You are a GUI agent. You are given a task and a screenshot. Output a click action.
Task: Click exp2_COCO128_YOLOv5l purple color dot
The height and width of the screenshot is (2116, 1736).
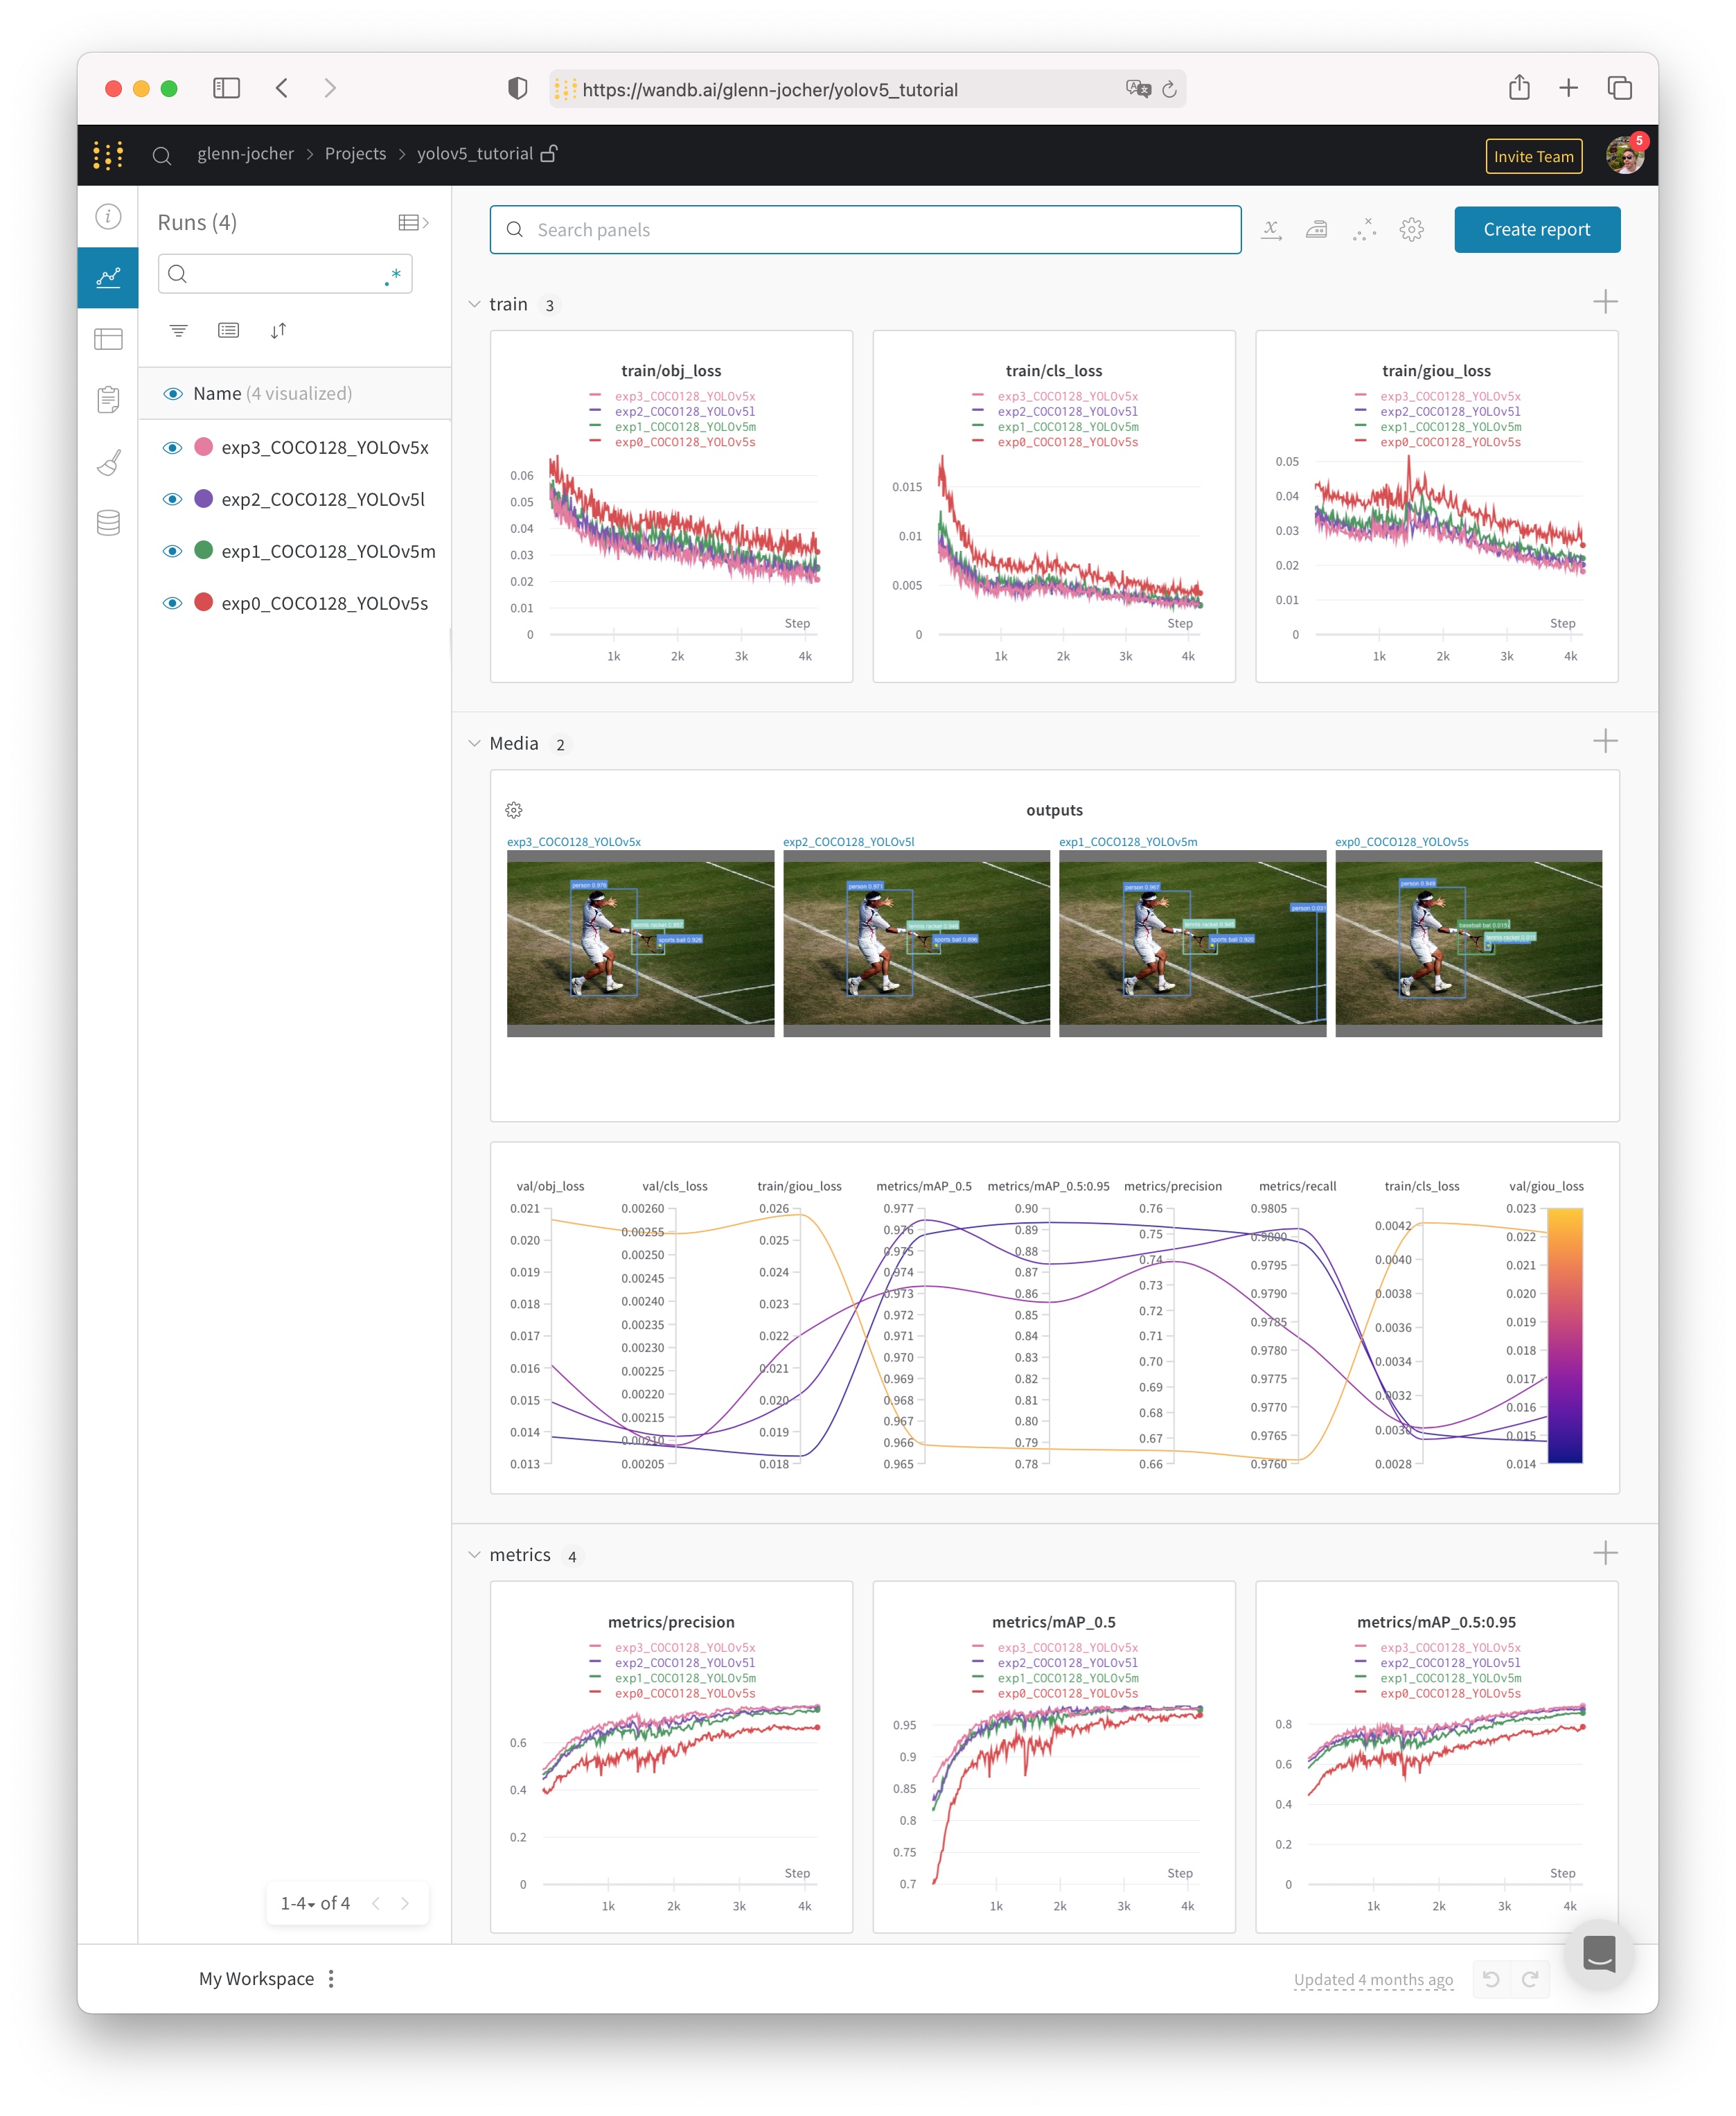tap(204, 499)
